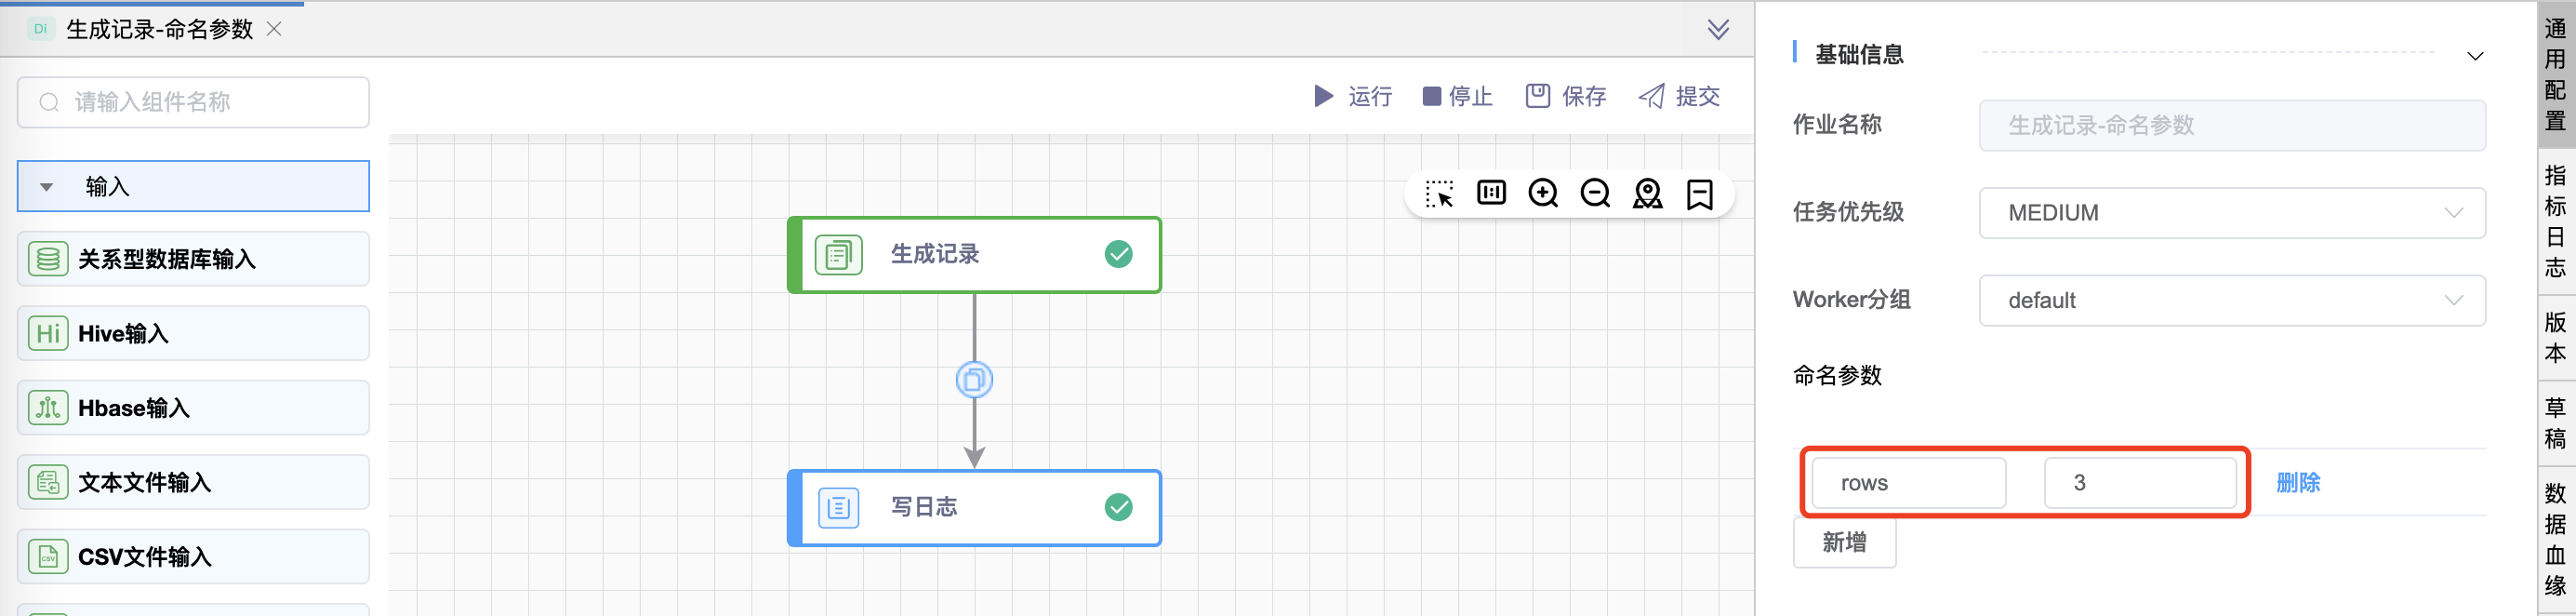Click the double-chevron collapse icon
The height and width of the screenshot is (616, 2576).
coord(1718,29)
